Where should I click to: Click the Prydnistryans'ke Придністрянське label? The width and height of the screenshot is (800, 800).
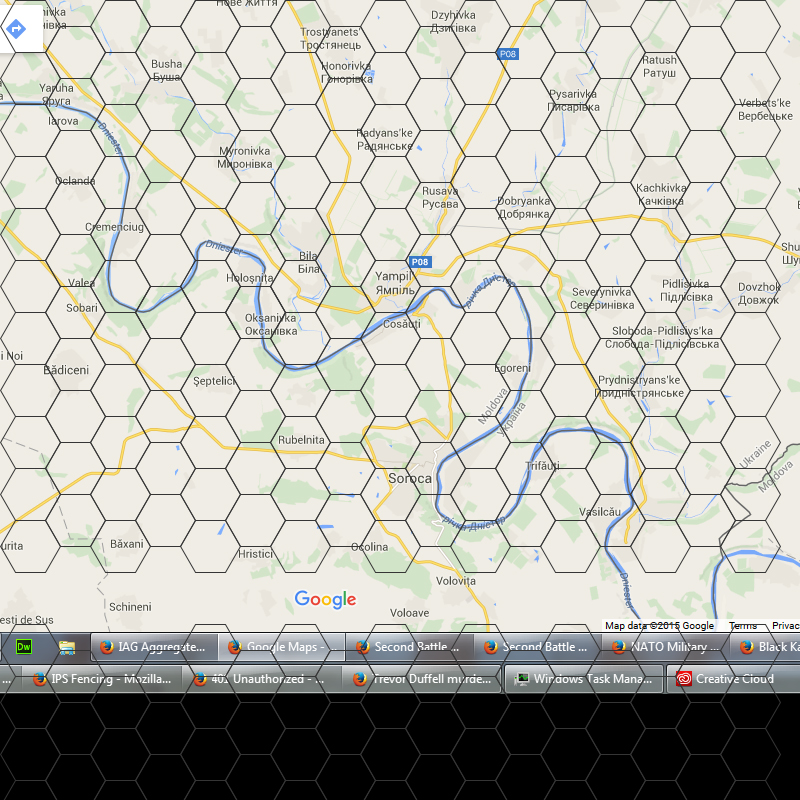tap(639, 386)
